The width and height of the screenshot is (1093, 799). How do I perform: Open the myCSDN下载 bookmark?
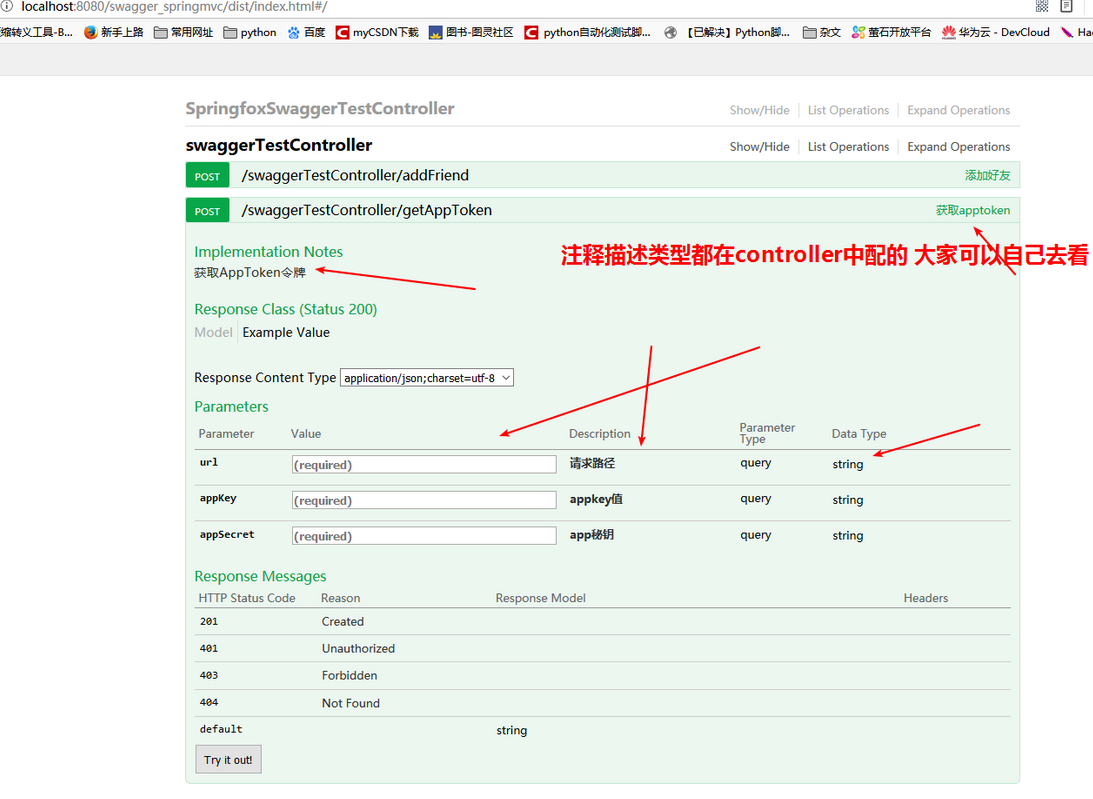pos(377,32)
